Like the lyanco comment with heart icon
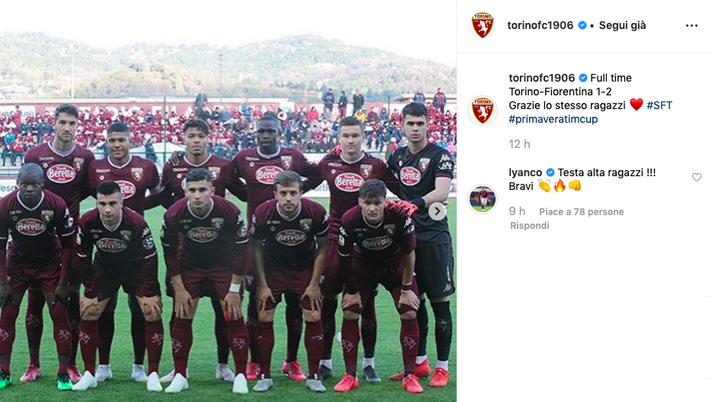712x402 pixels. coord(697,177)
